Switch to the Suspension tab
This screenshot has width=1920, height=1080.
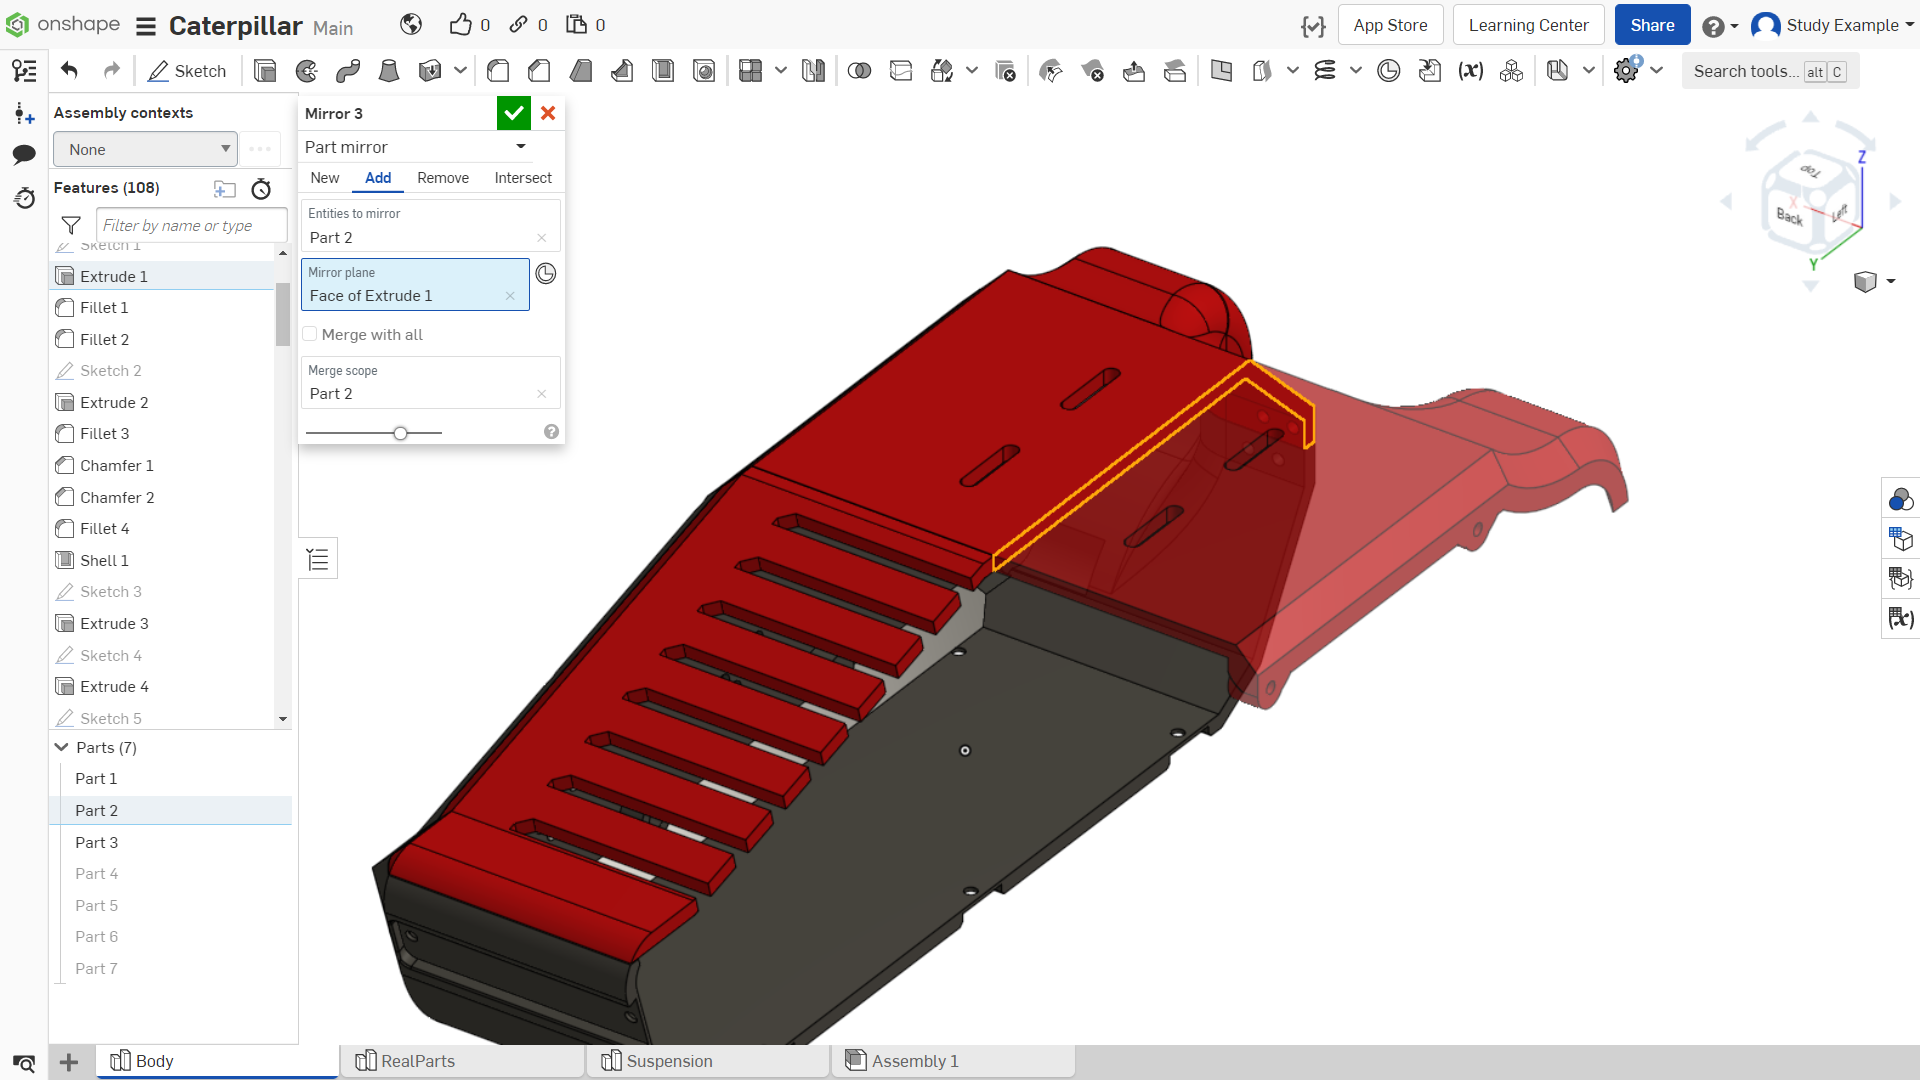click(709, 1061)
